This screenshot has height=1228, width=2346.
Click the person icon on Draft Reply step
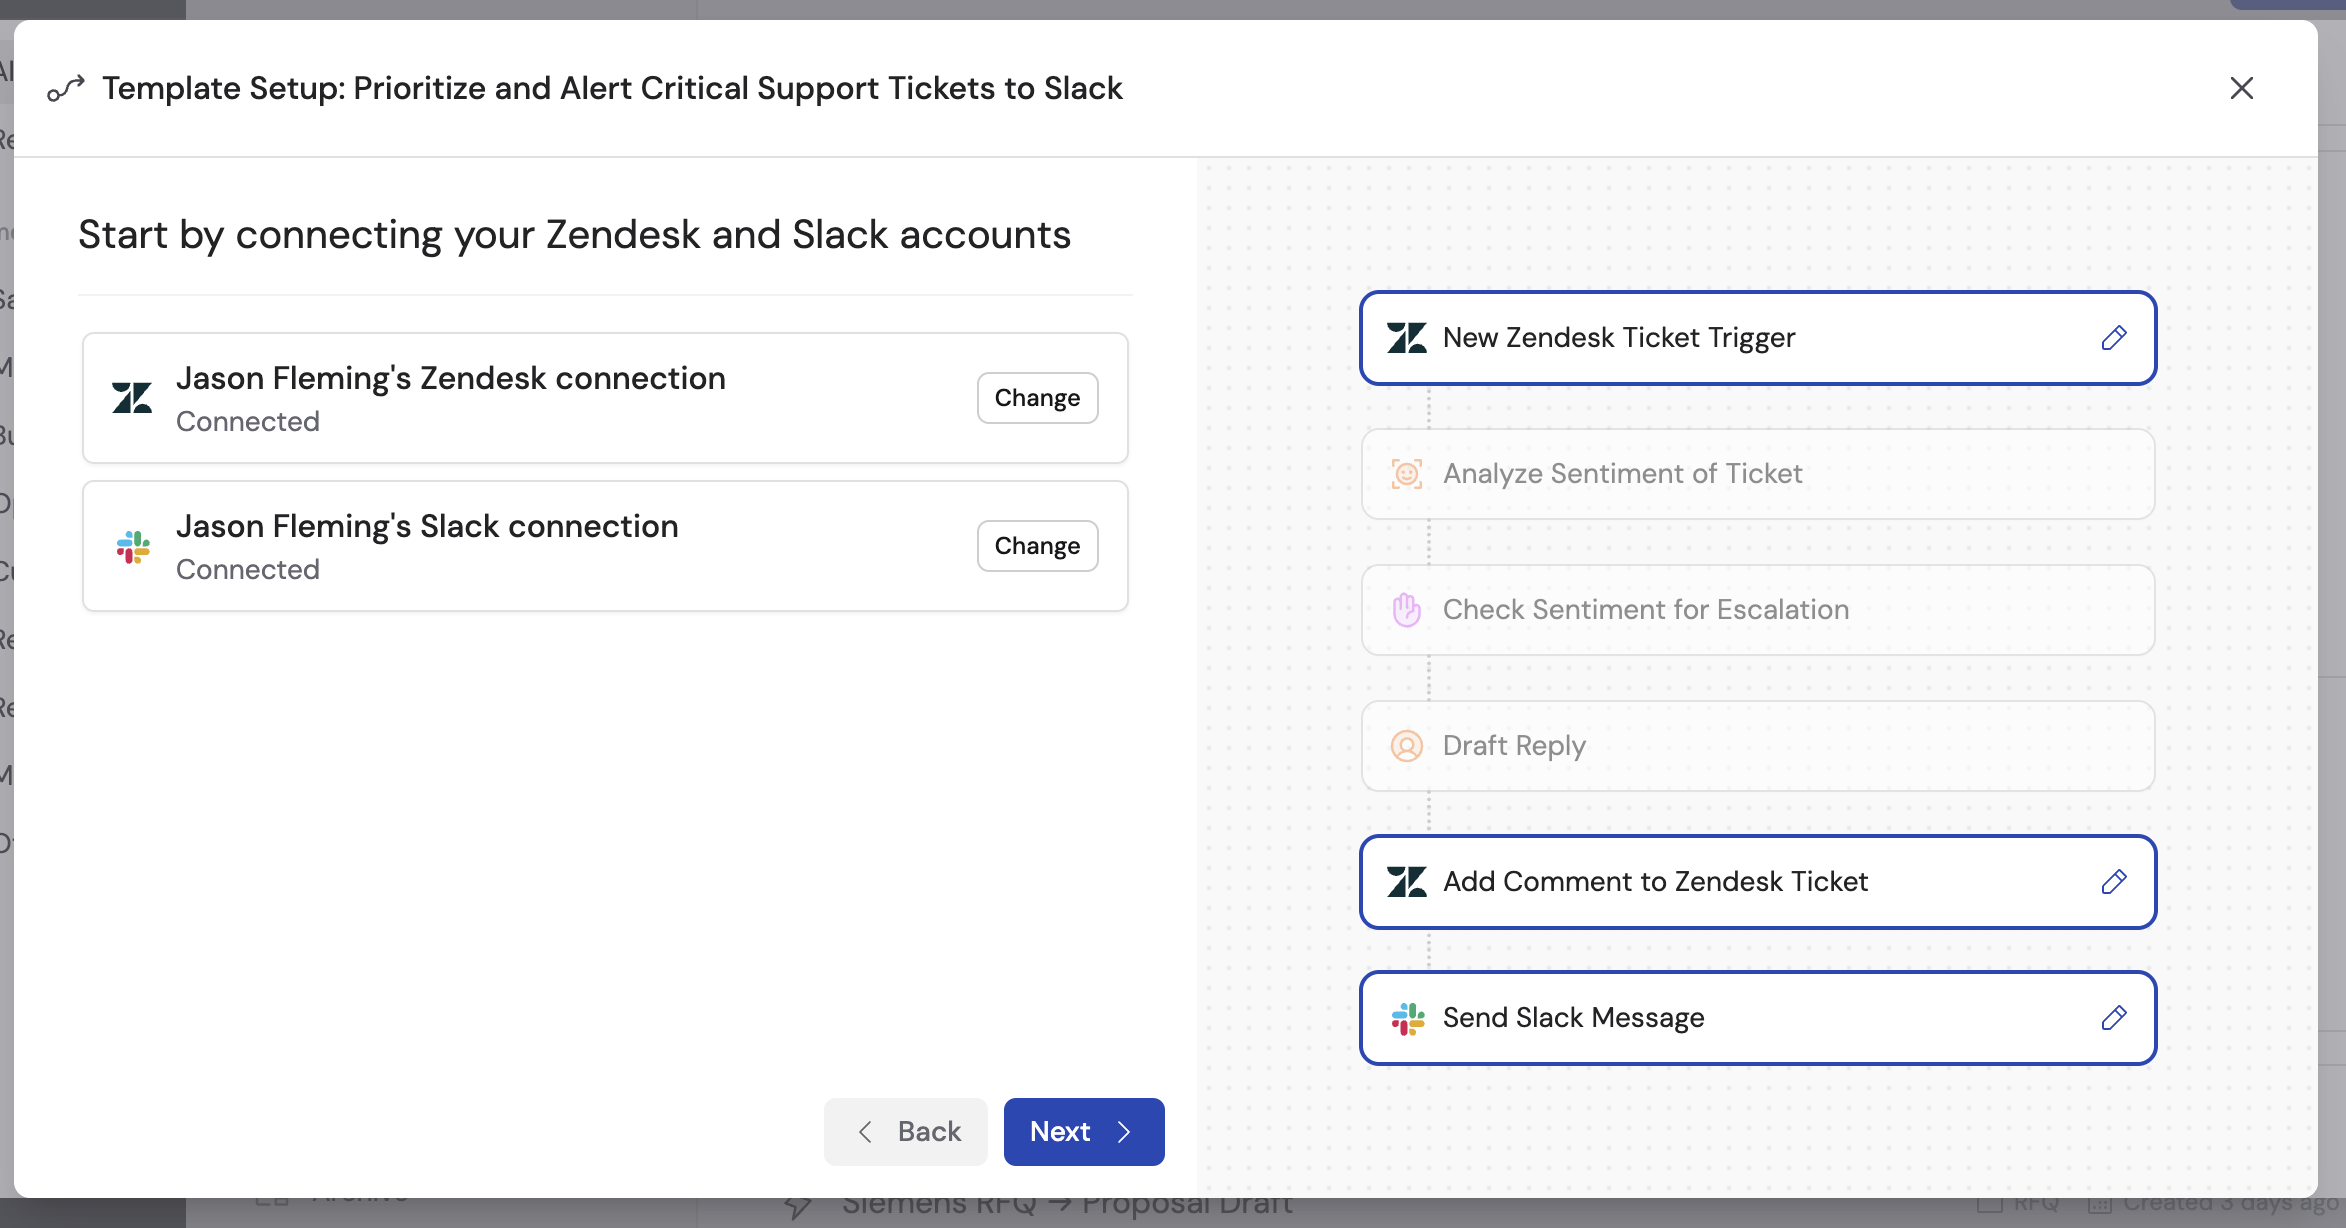[x=1406, y=746]
